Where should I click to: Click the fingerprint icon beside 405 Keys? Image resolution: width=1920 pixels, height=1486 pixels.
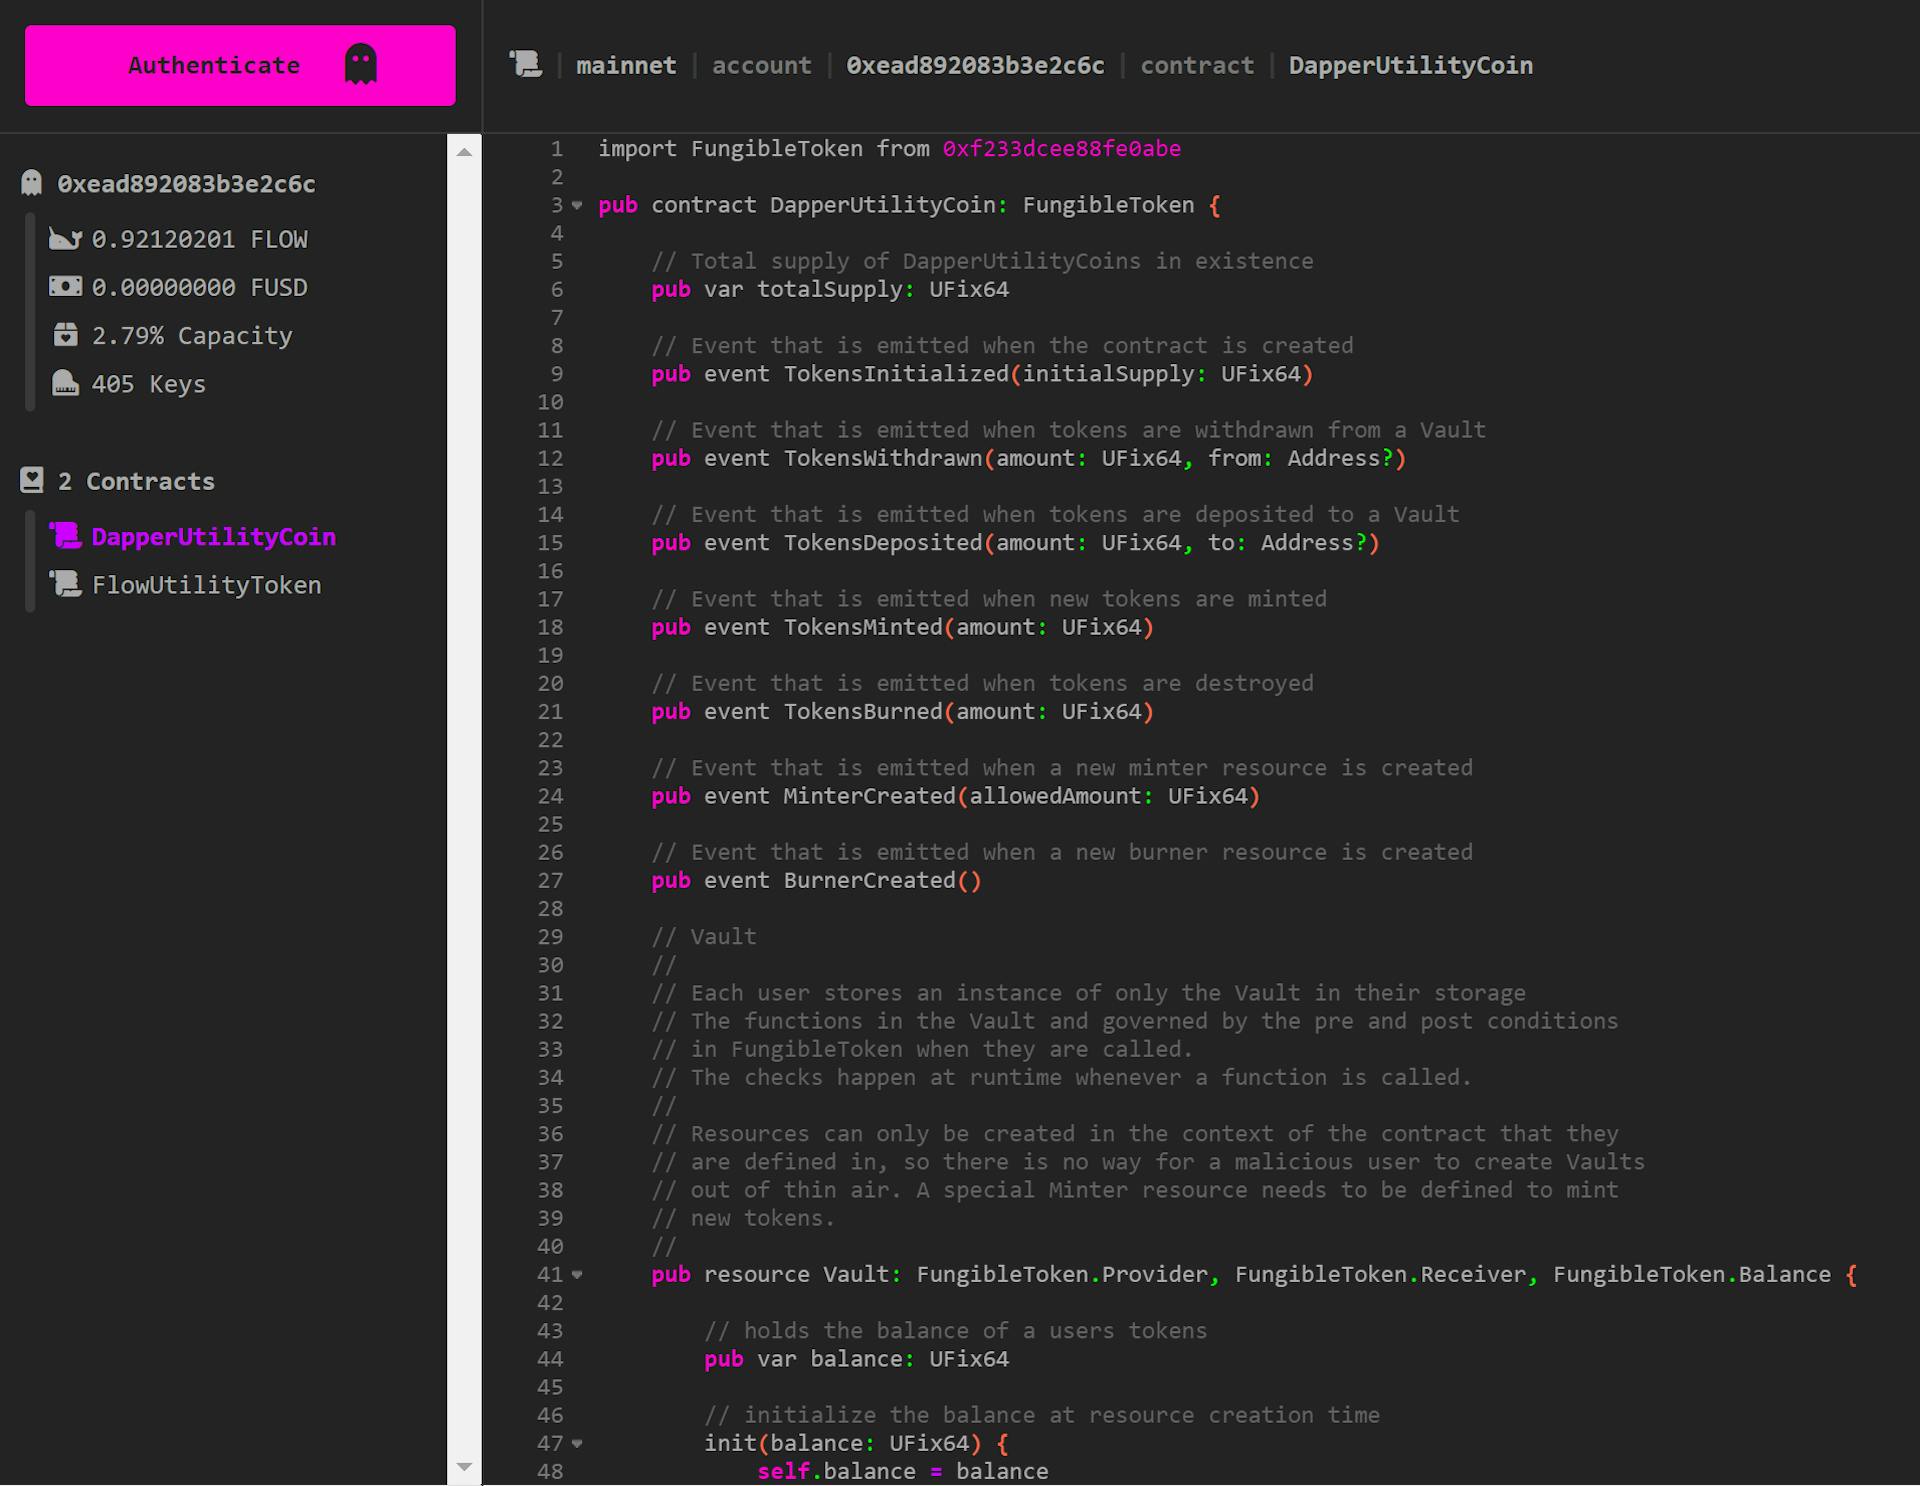pyautogui.click(x=65, y=384)
